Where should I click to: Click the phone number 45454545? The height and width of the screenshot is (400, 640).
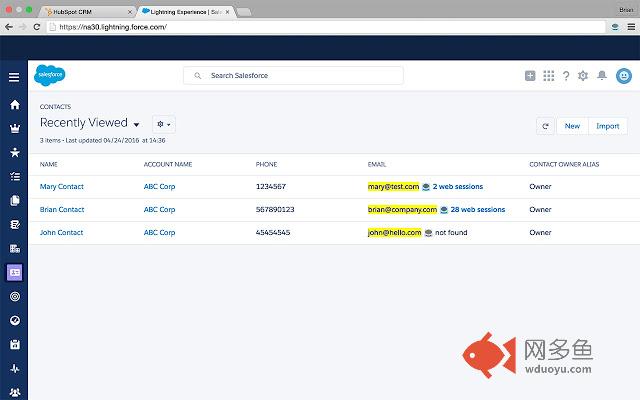(x=273, y=232)
